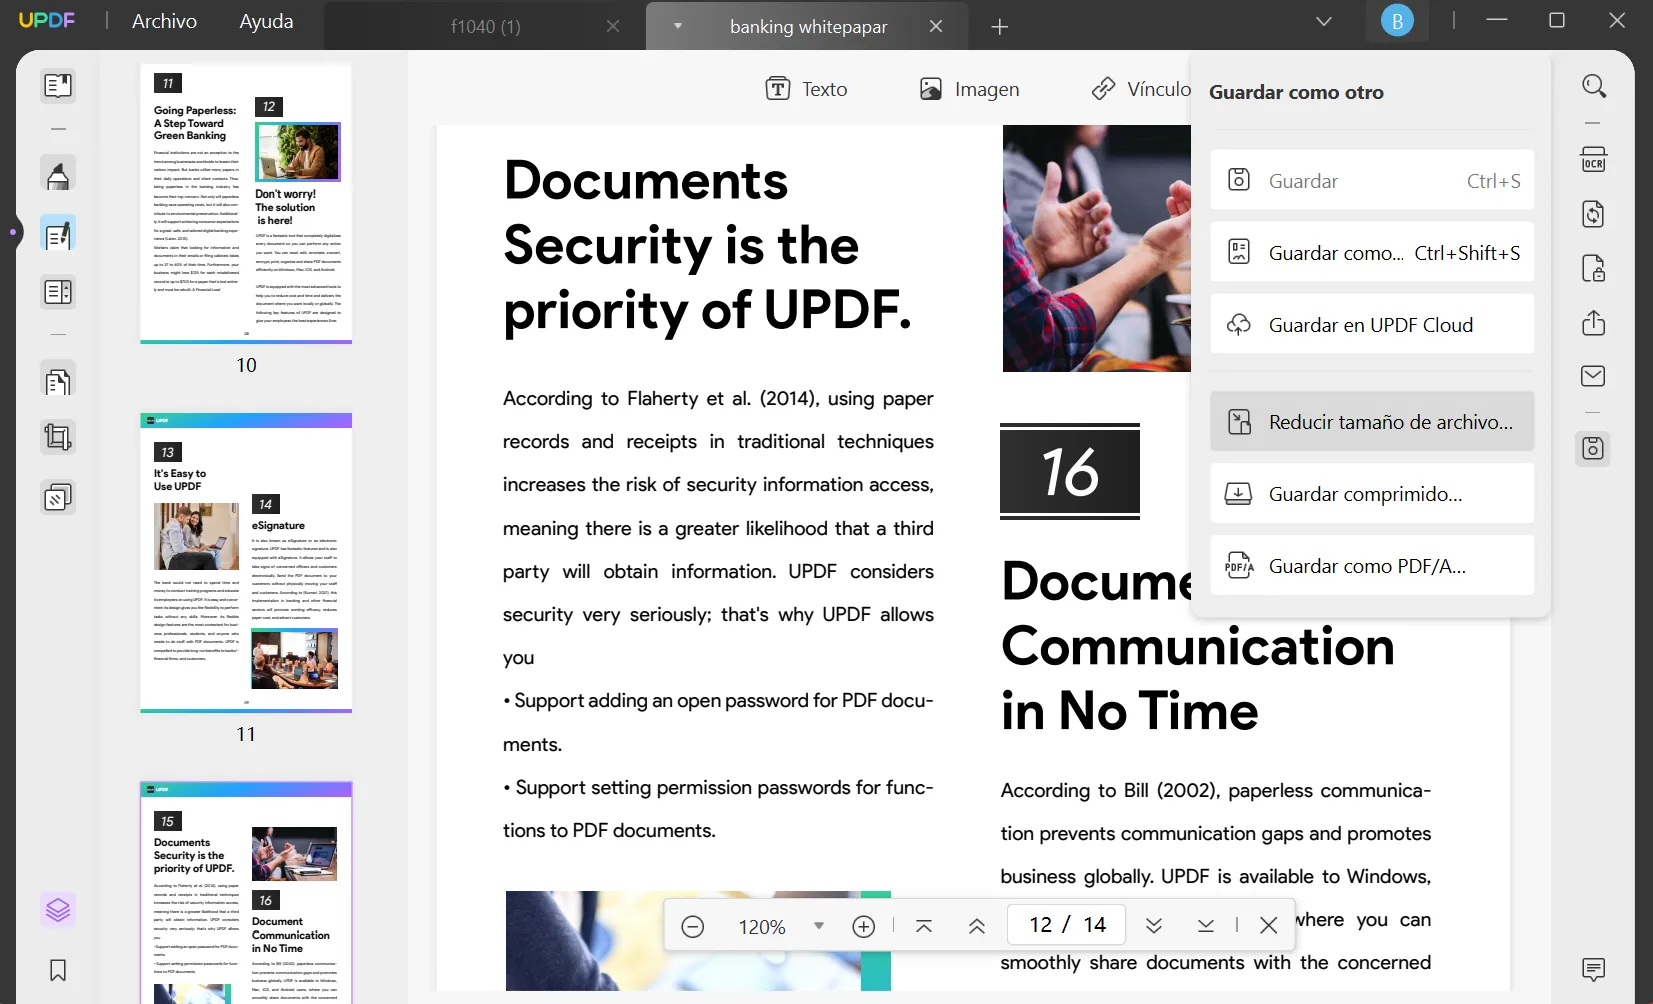This screenshot has width=1653, height=1004.
Task: Switch to the f1040 (1) tab
Action: (x=486, y=27)
